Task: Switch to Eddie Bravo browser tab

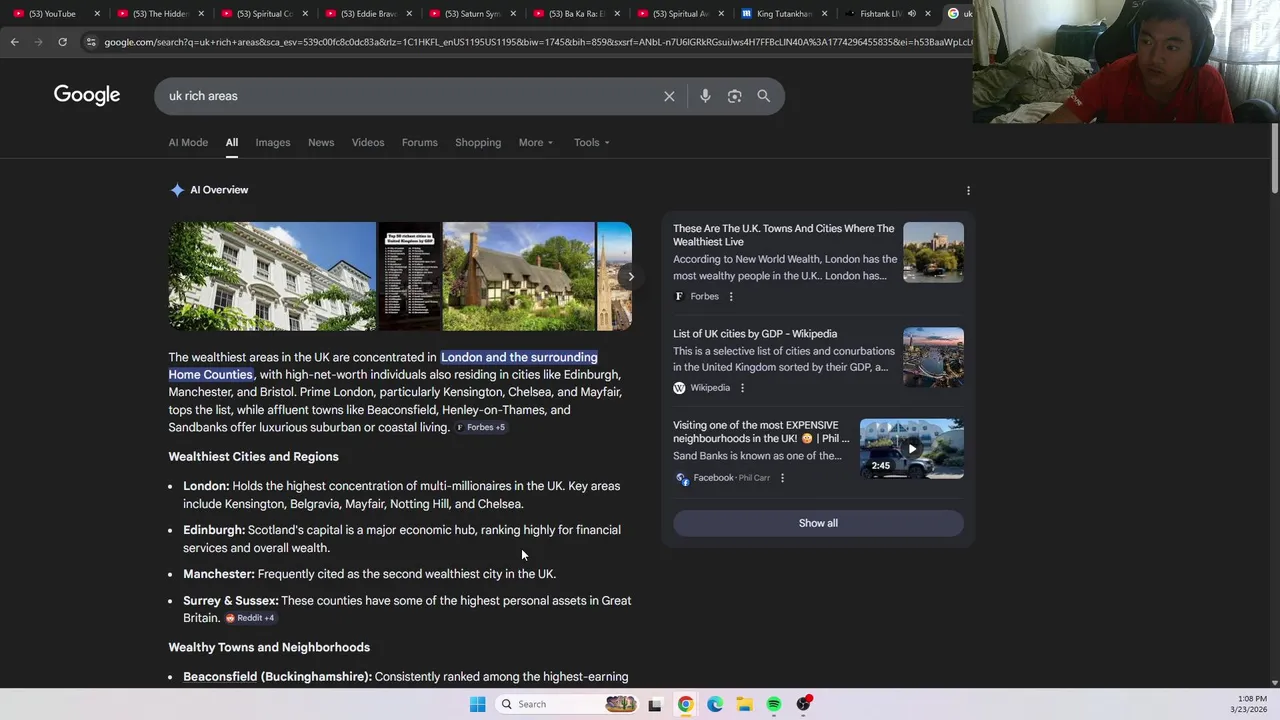Action: point(368,14)
